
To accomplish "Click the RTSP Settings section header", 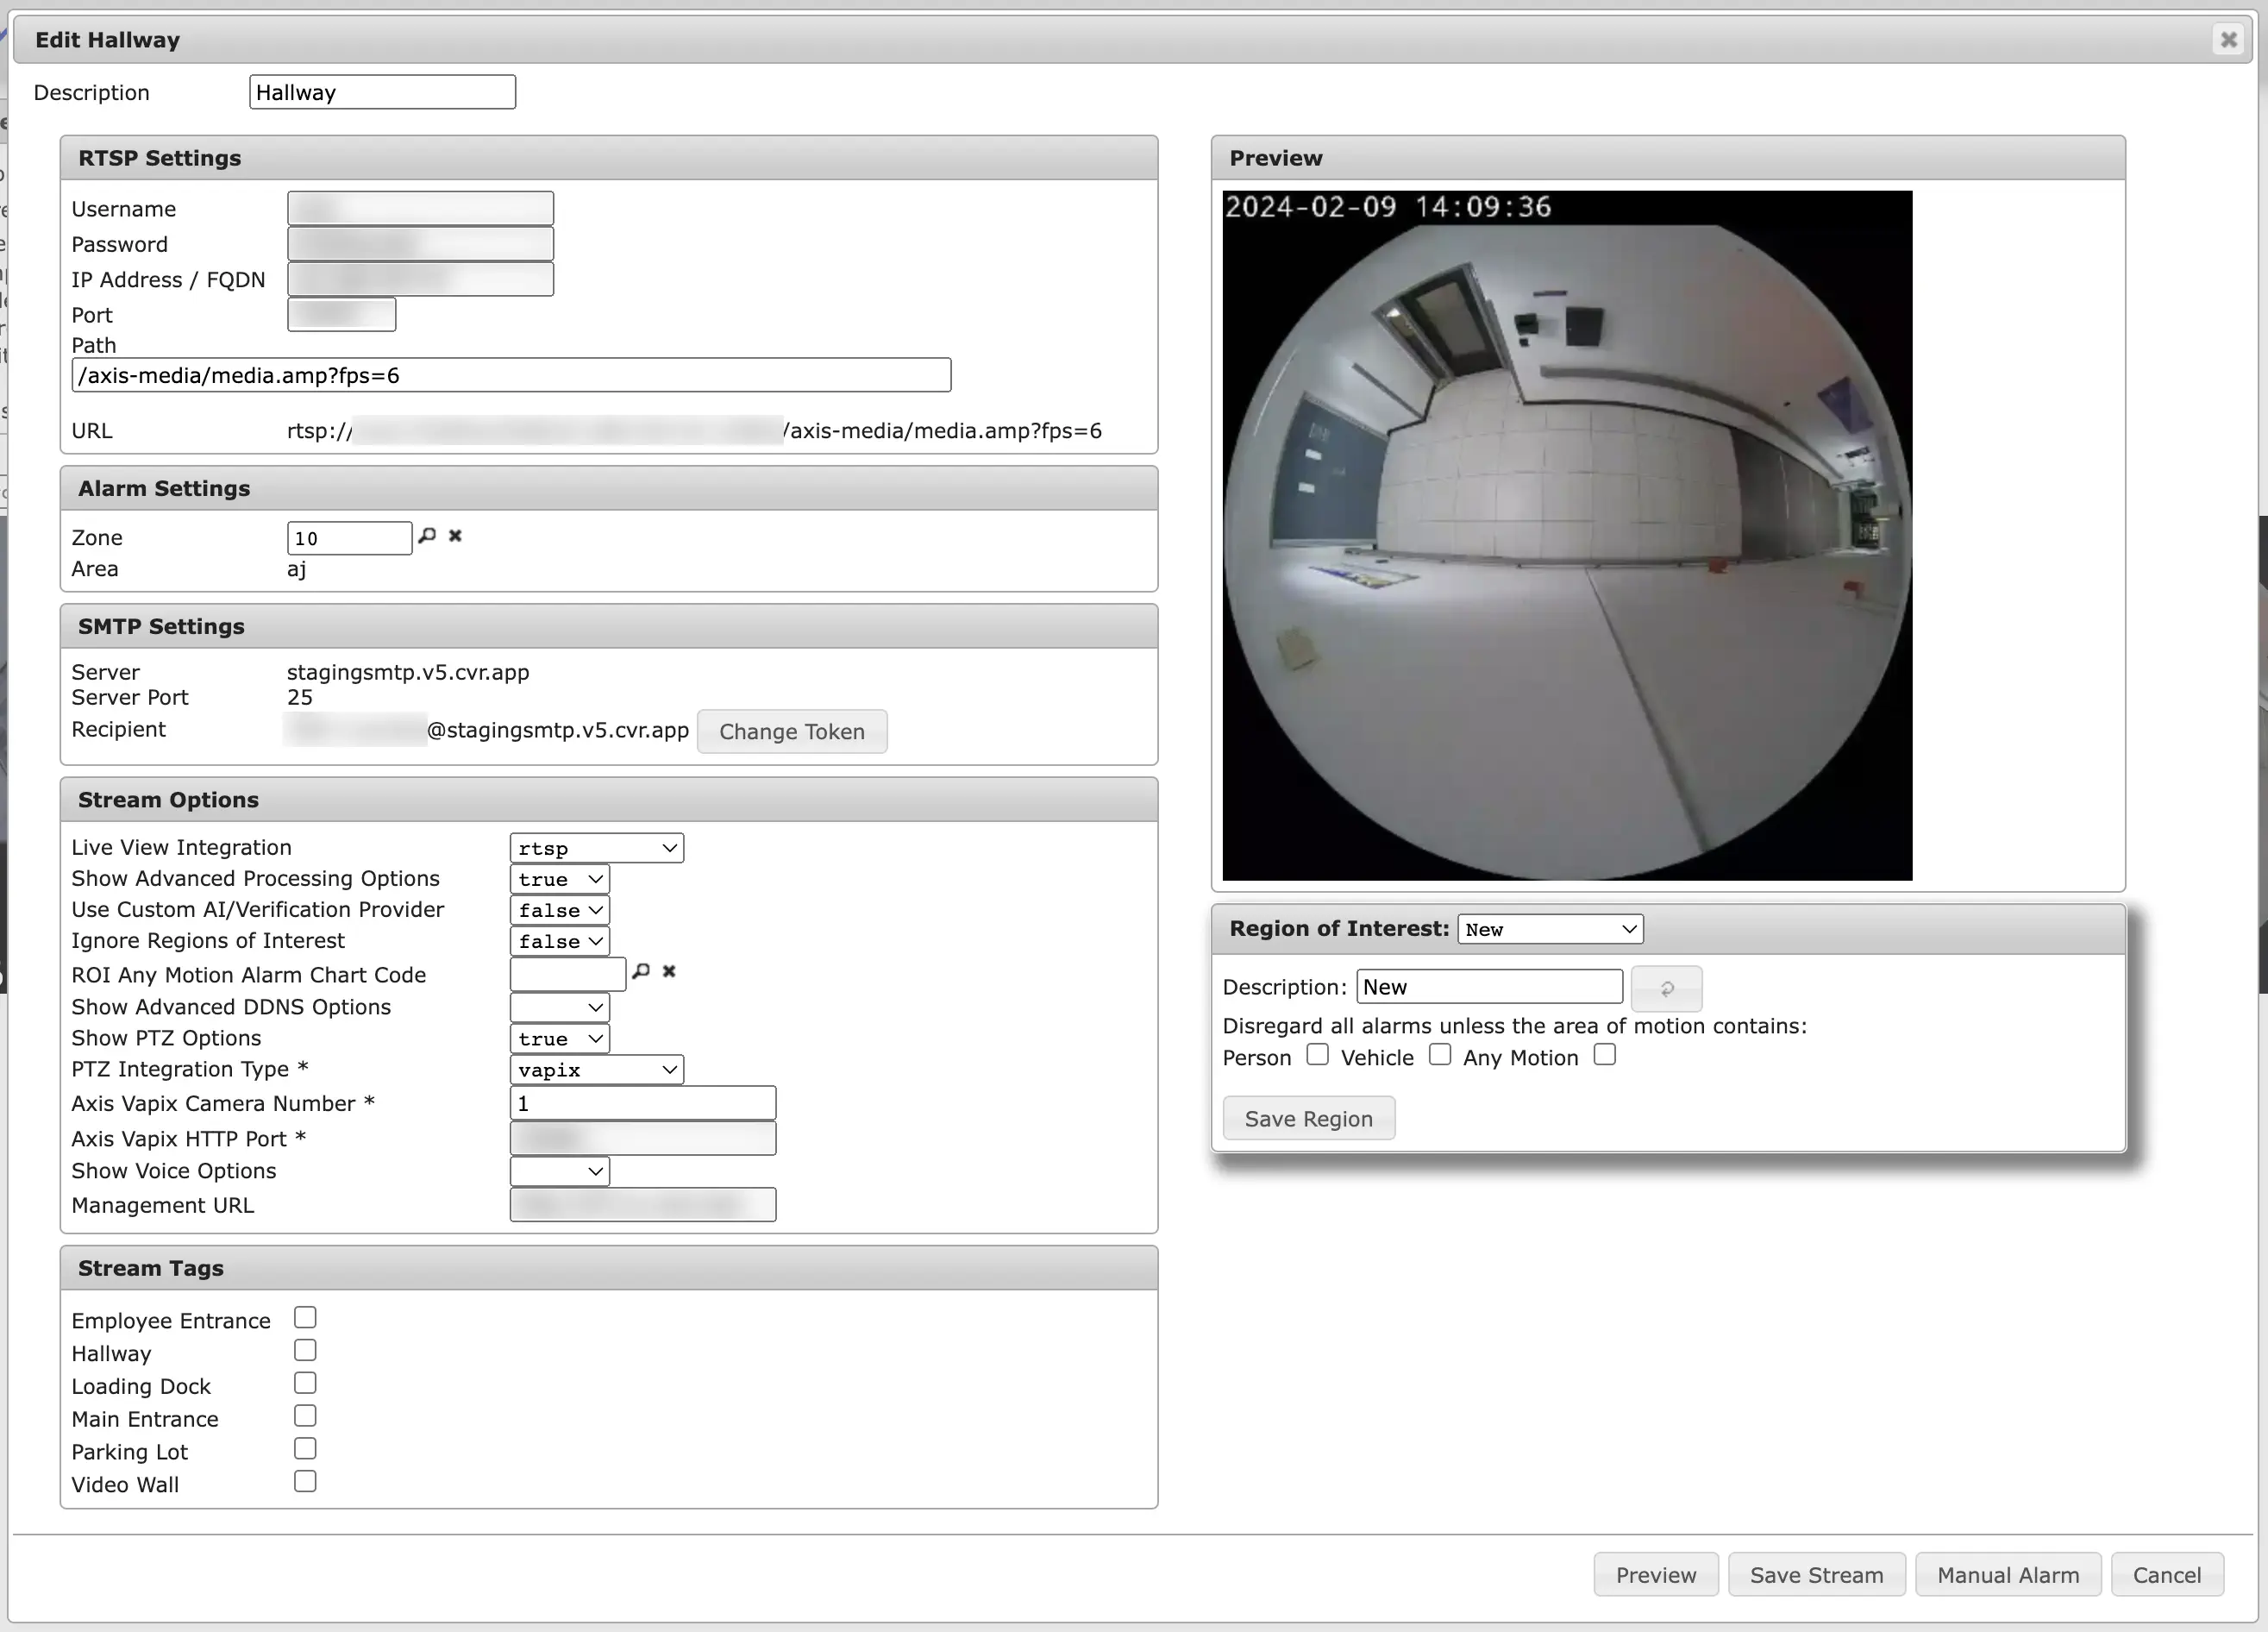I will (608, 158).
